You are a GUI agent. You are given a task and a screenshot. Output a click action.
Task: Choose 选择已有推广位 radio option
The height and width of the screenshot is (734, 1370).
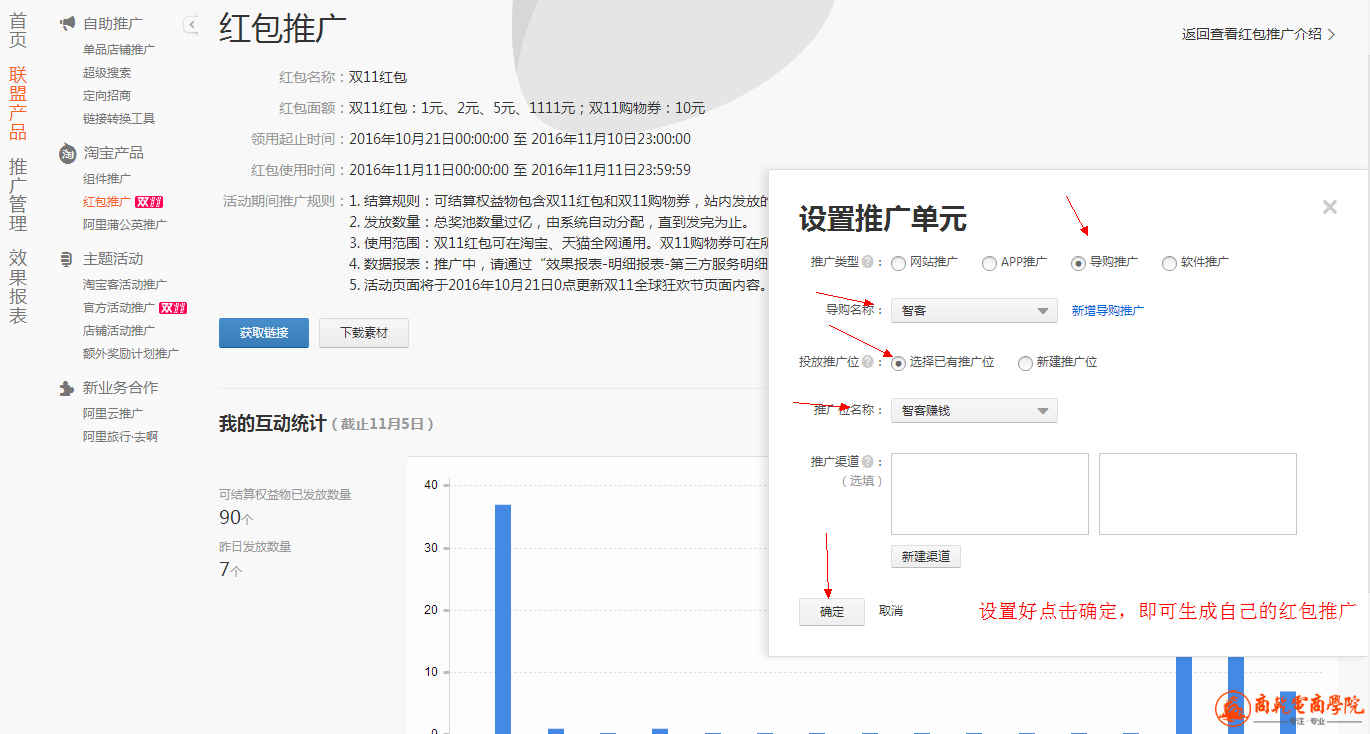pos(898,363)
